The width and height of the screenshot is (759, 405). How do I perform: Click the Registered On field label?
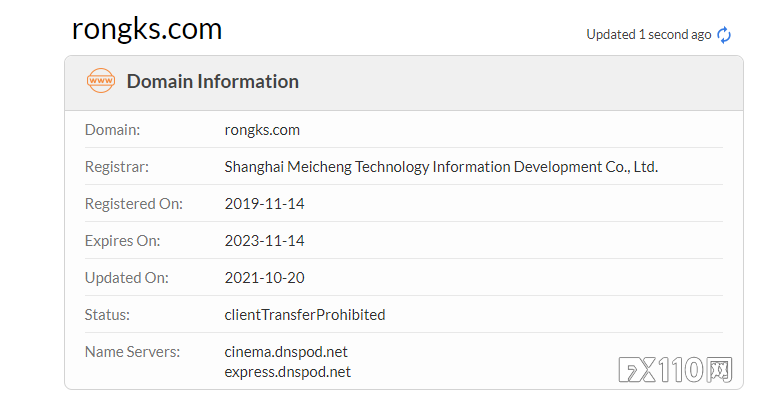click(x=134, y=204)
